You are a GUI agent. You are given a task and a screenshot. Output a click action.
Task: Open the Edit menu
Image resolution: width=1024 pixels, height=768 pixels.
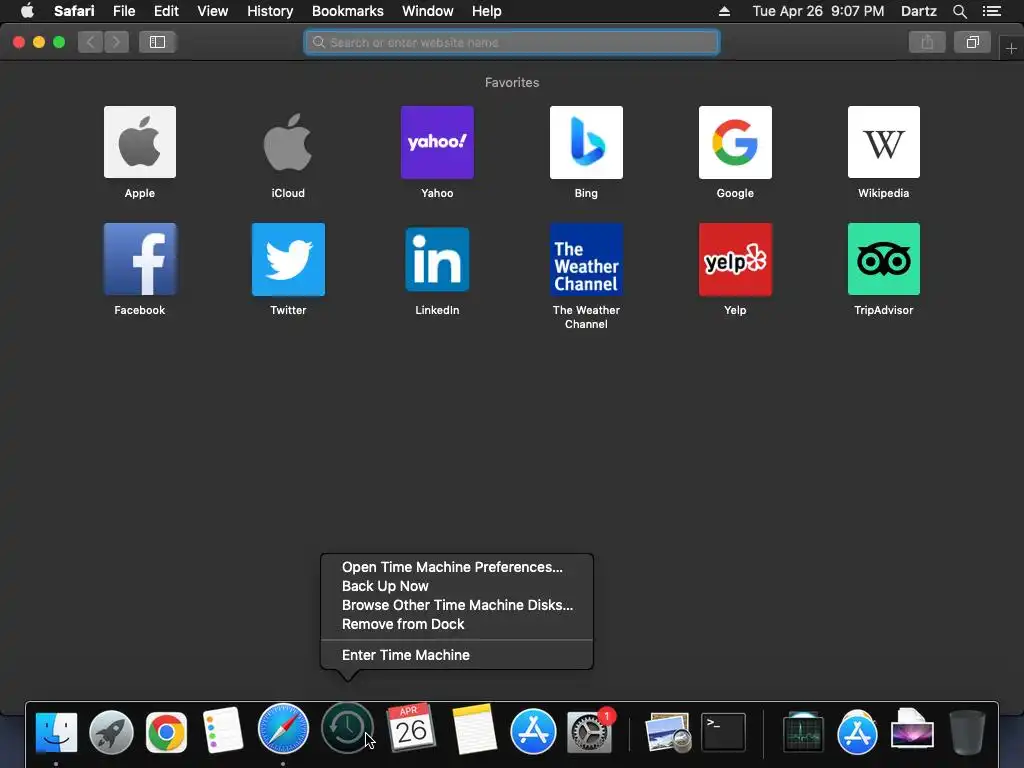(166, 11)
